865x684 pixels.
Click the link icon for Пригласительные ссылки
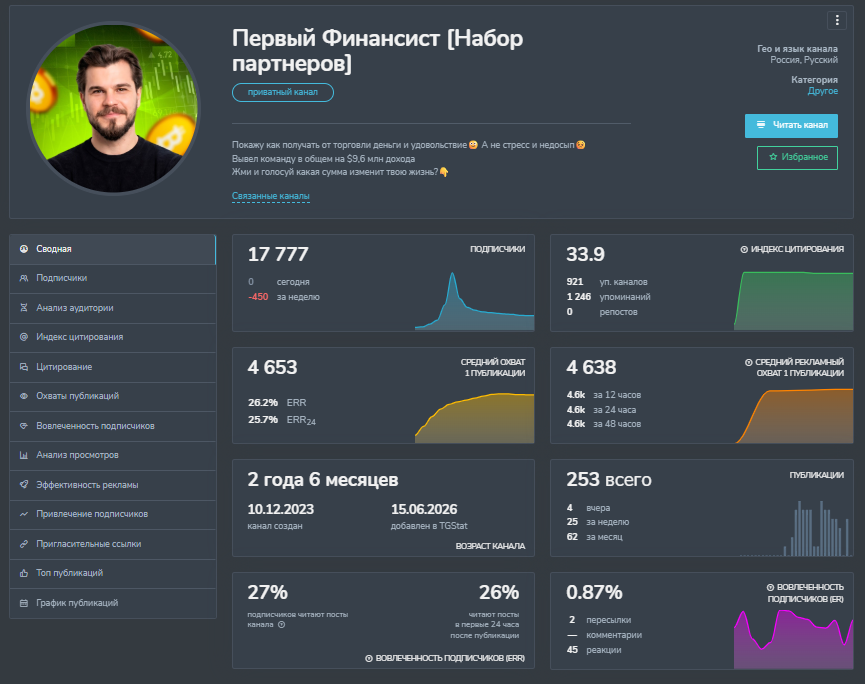pyautogui.click(x=24, y=544)
